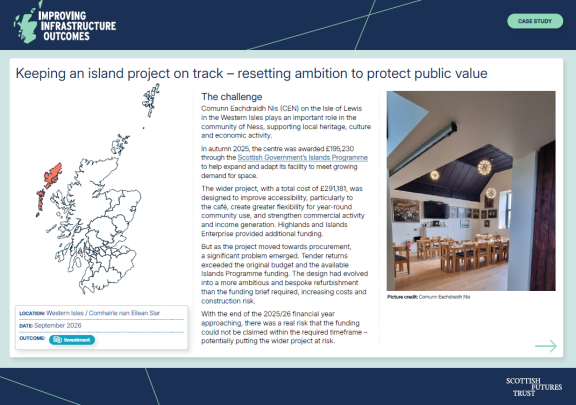Click the green Scotland map icon in header
This screenshot has height=405, width=576.
(26, 24)
